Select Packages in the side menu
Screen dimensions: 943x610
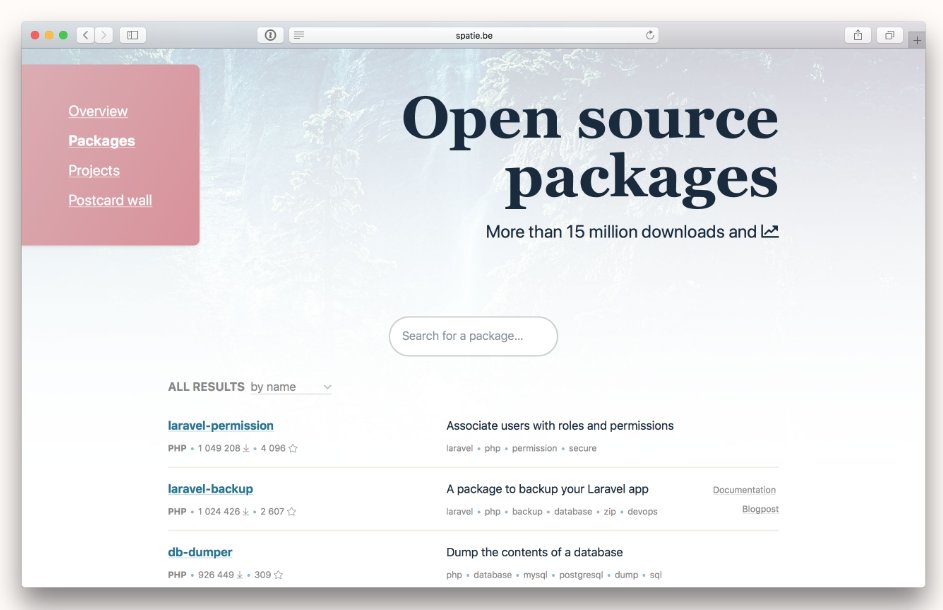[102, 140]
